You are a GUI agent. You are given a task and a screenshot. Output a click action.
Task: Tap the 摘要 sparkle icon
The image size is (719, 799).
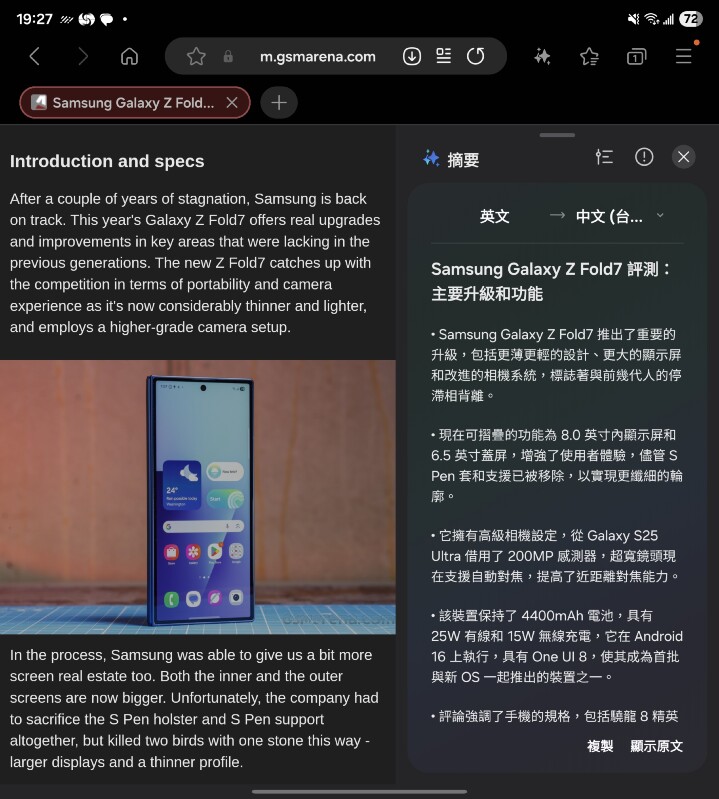431,158
